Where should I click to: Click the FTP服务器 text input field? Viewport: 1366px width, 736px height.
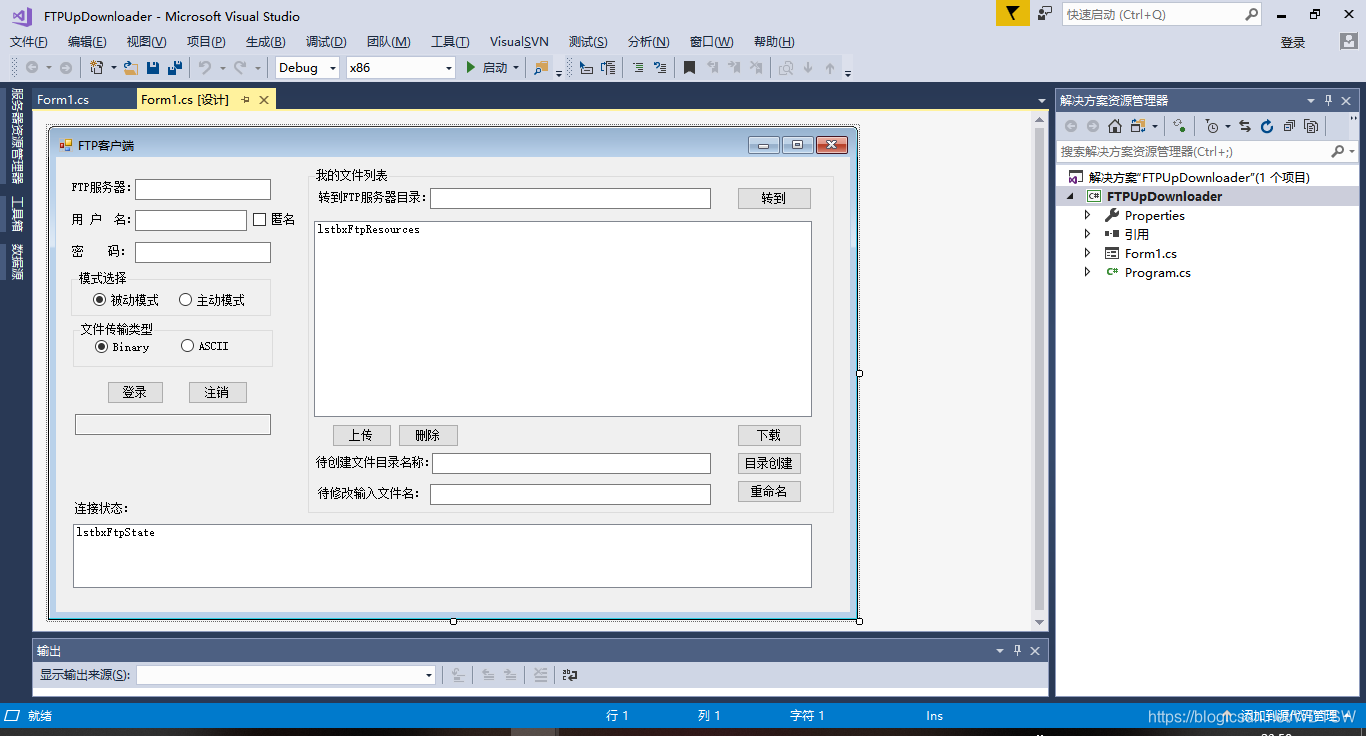pyautogui.click(x=203, y=189)
